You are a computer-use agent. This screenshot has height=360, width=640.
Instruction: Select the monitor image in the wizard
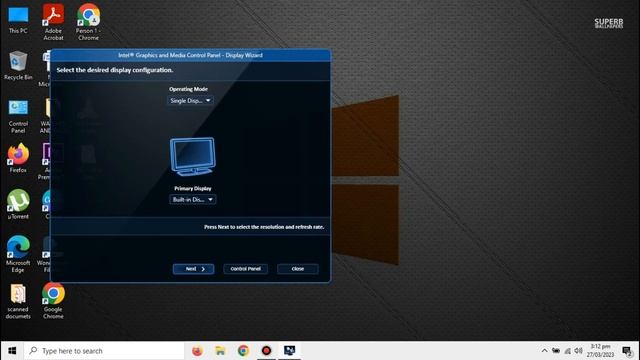pyautogui.click(x=193, y=157)
